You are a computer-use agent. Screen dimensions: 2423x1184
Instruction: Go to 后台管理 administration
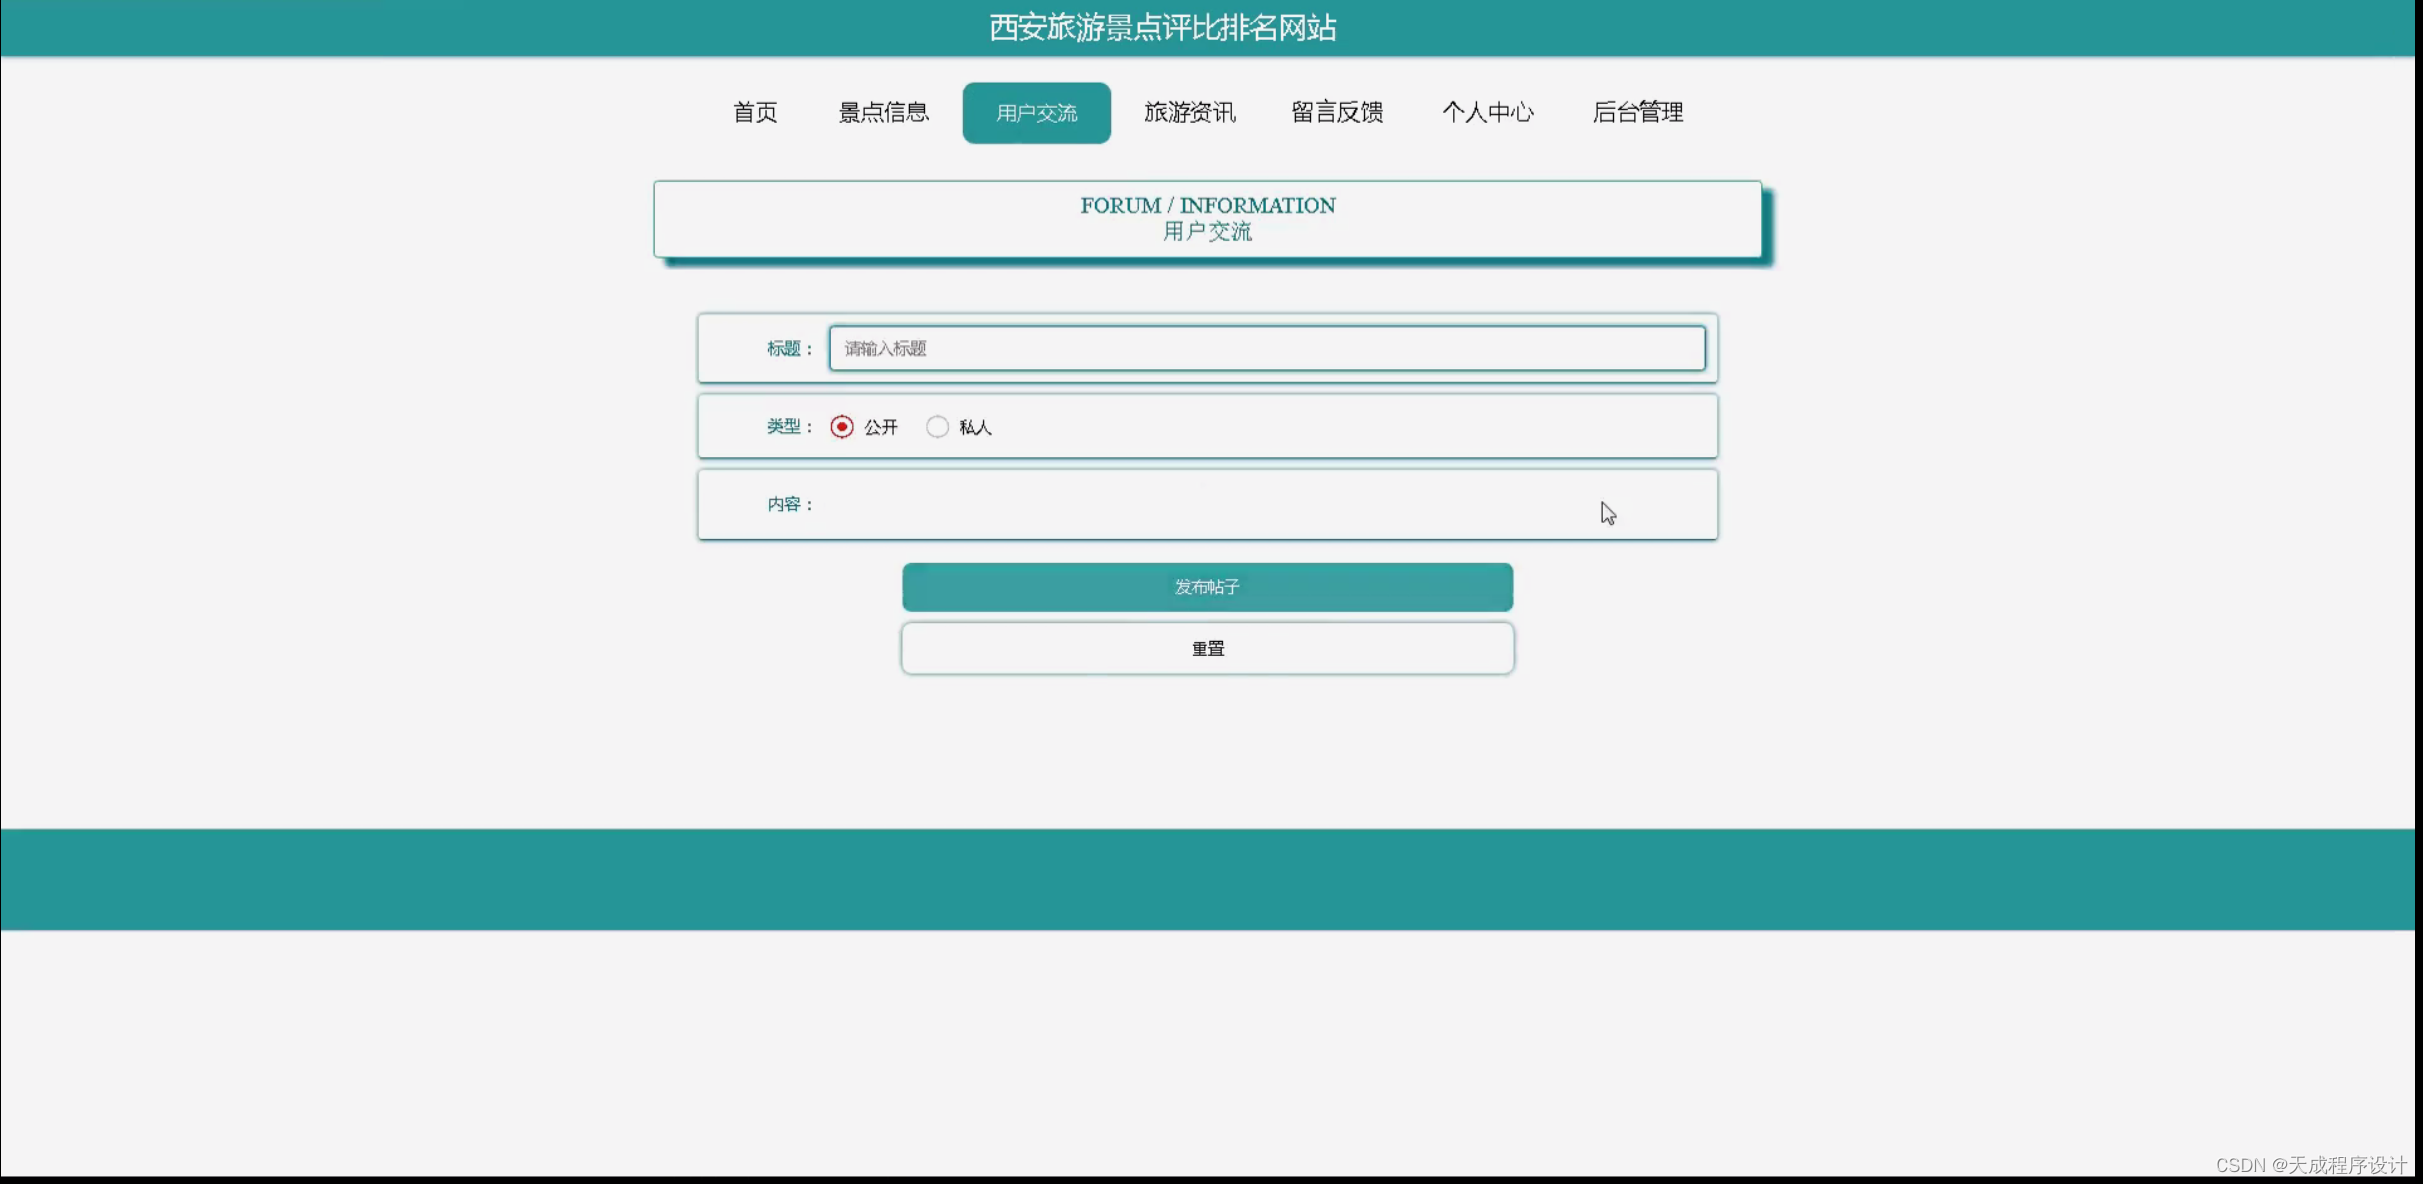click(1638, 112)
